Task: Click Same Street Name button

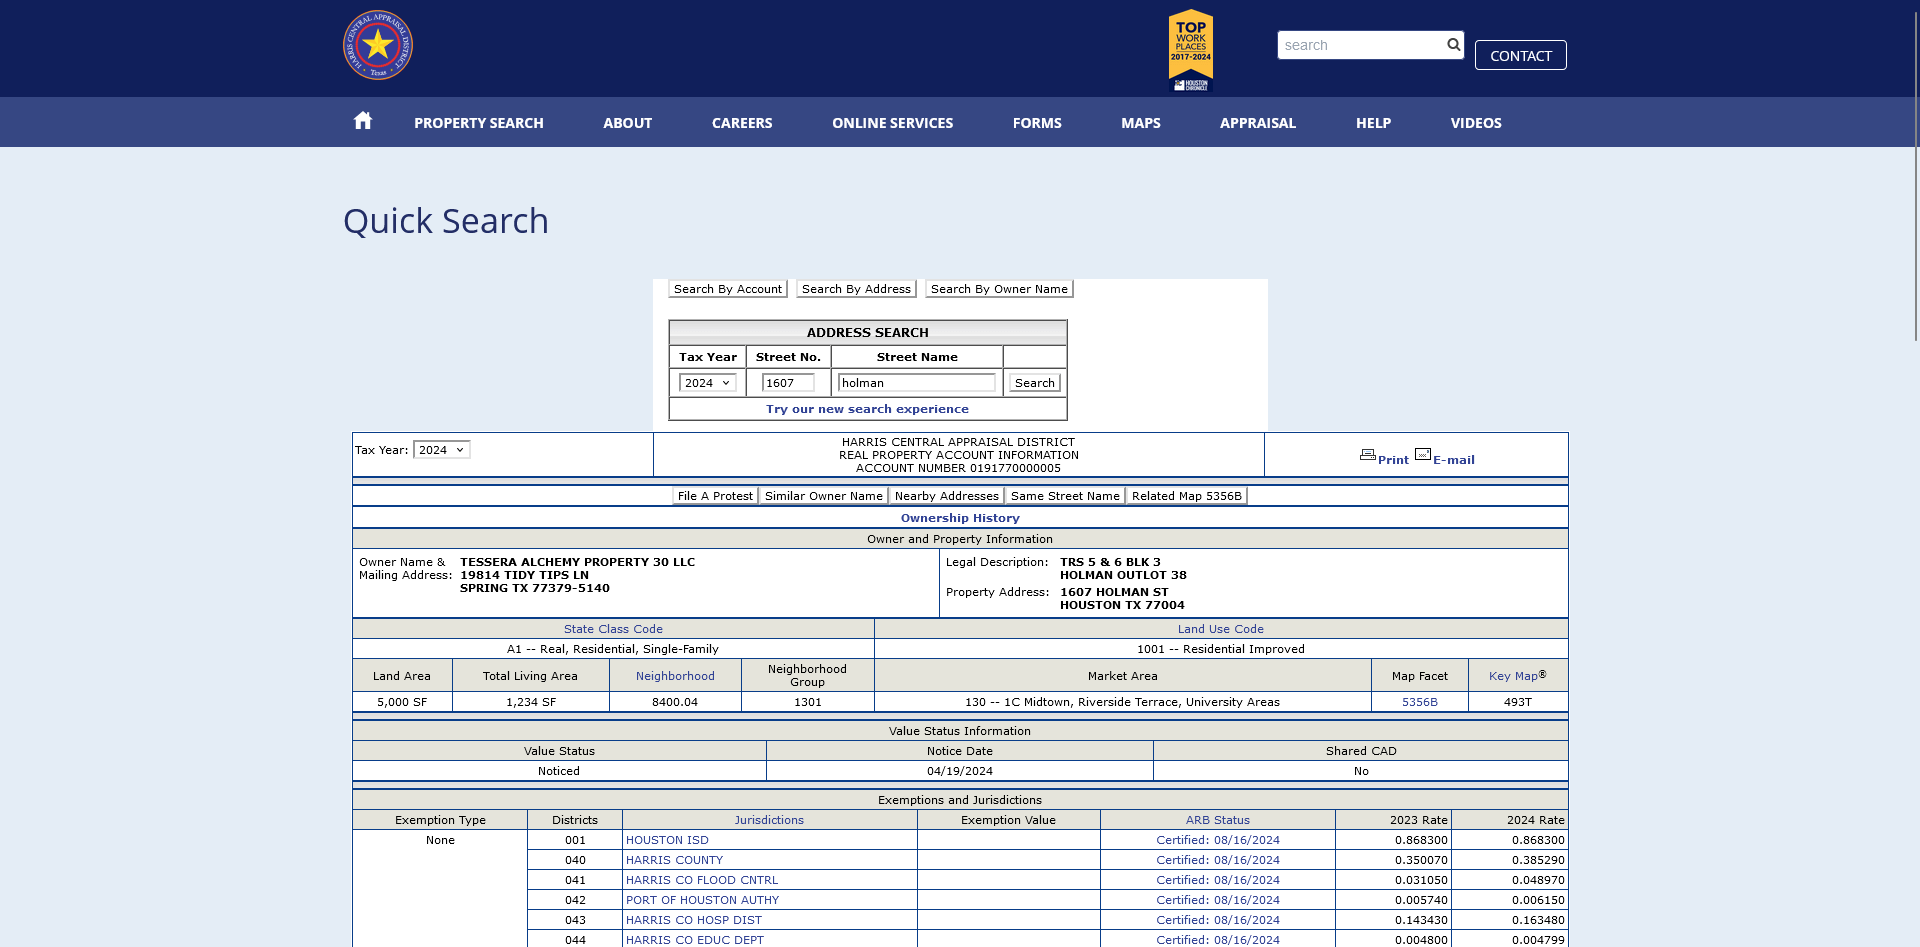Action: point(1065,496)
